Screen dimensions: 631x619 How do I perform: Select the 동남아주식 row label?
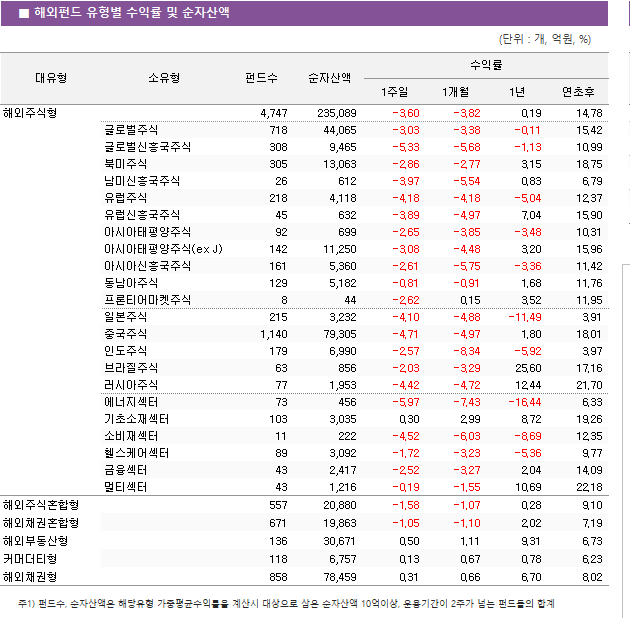coord(131,283)
